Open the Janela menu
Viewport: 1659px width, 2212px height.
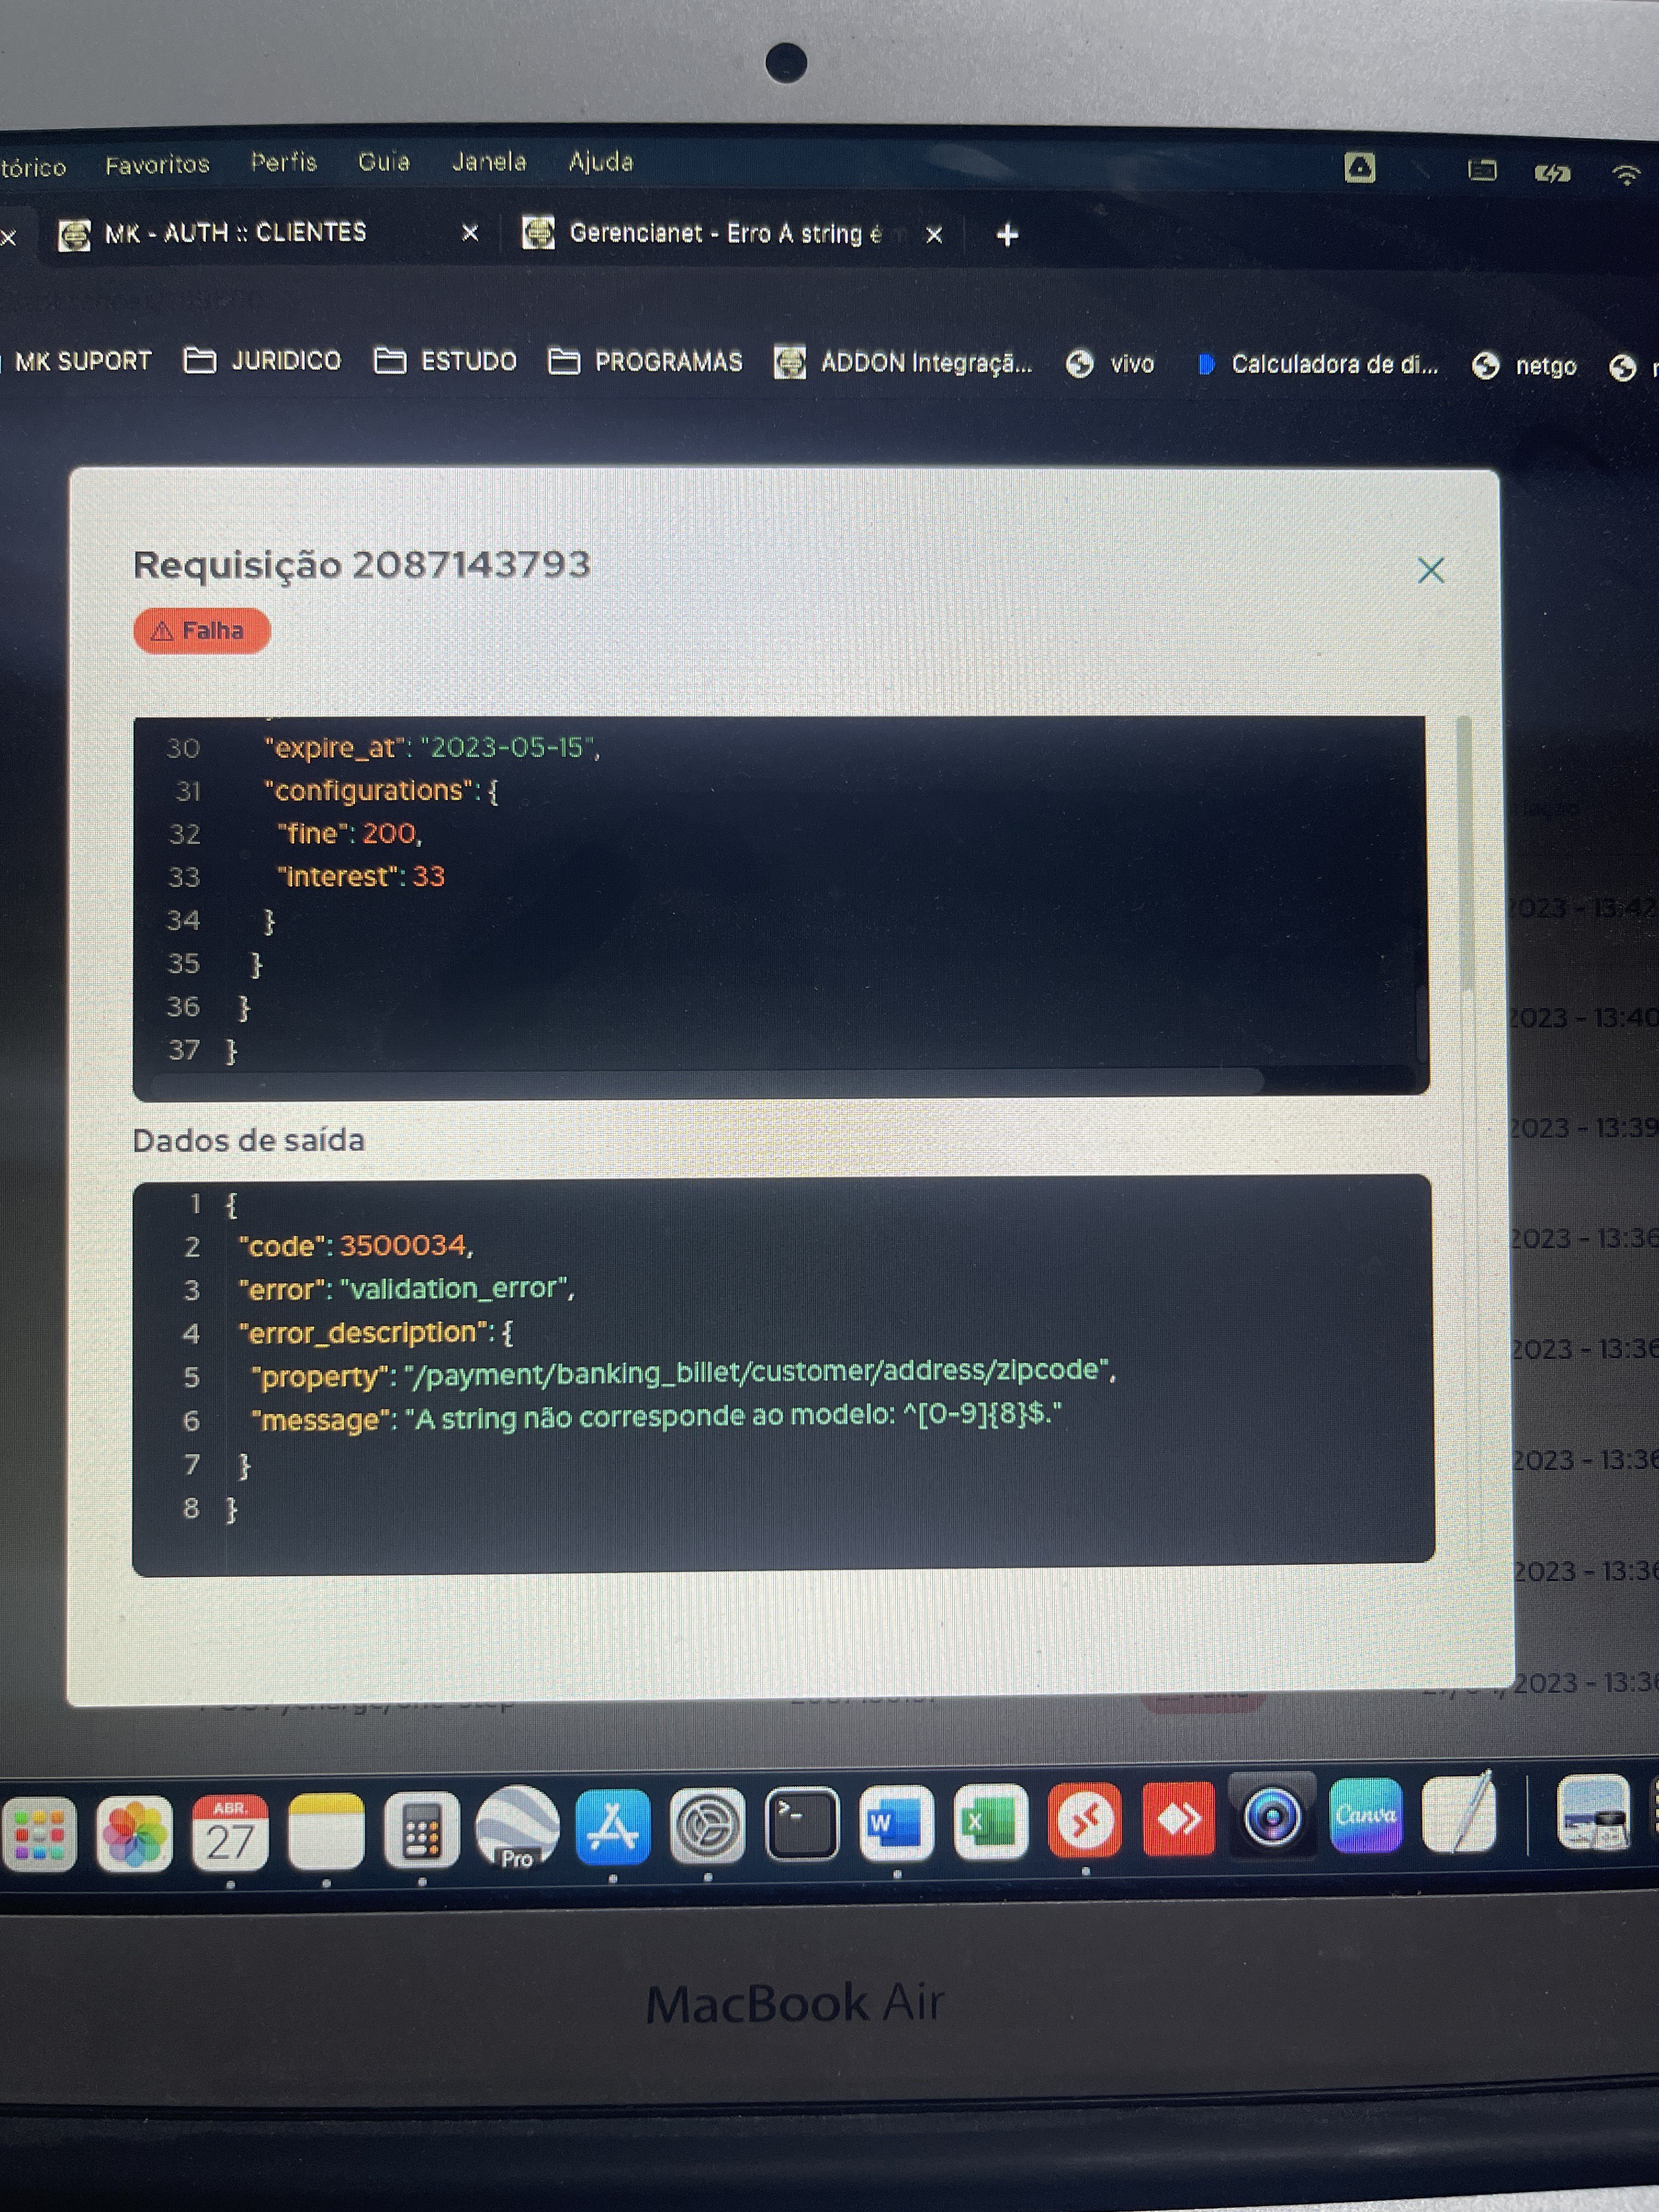[x=489, y=161]
